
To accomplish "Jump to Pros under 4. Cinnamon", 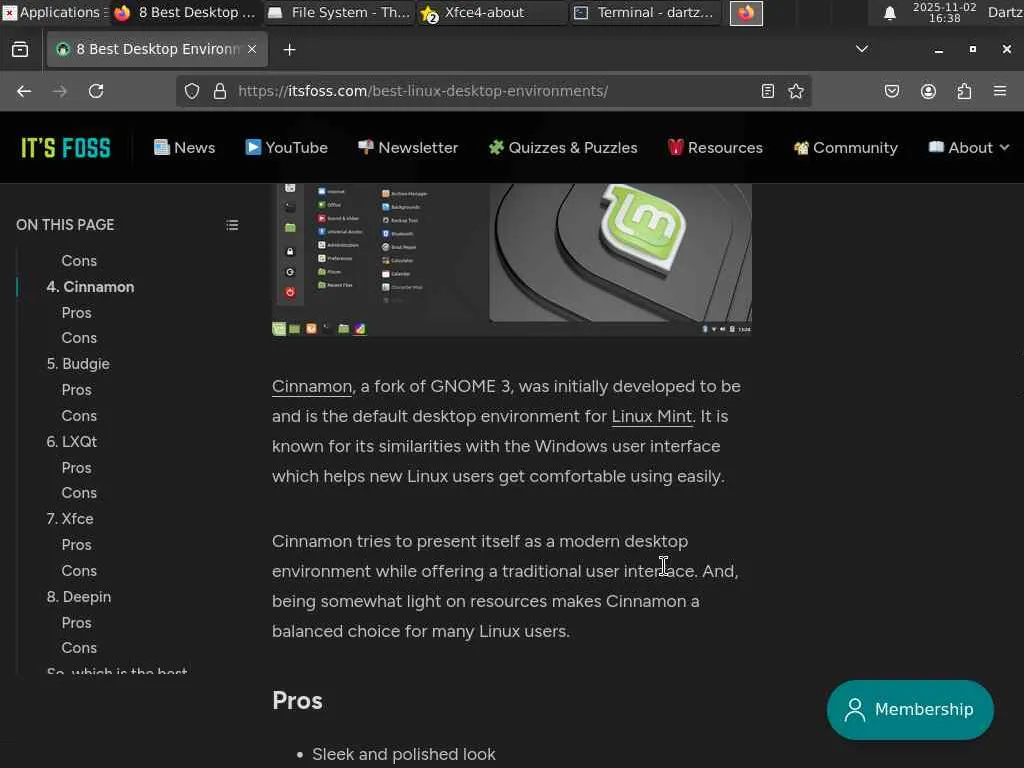I will pos(76,313).
